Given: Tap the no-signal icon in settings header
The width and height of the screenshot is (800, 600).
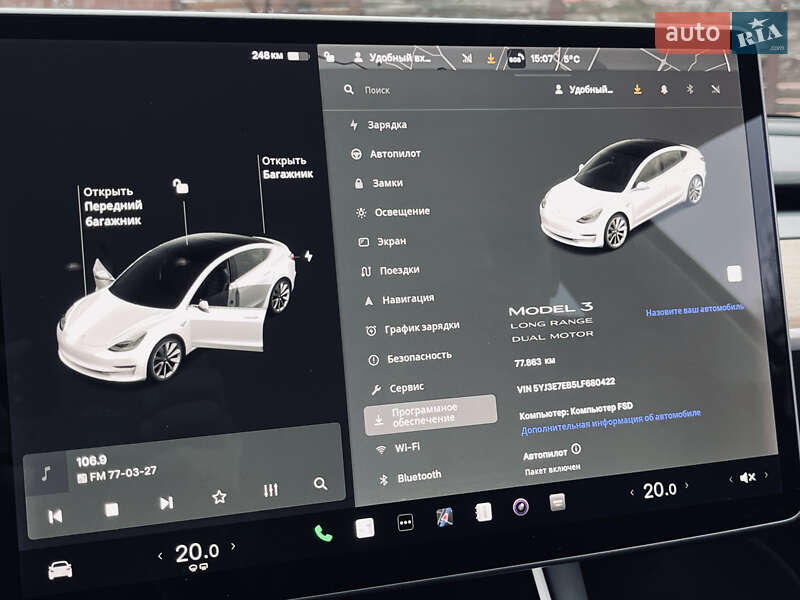Looking at the screenshot, I should point(715,89).
